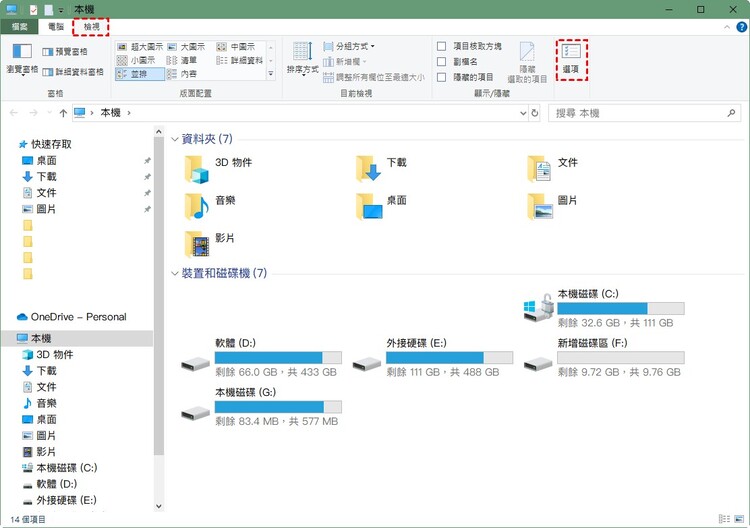Select 快速存取 in navigation sidebar
750x528 pixels.
(44, 144)
